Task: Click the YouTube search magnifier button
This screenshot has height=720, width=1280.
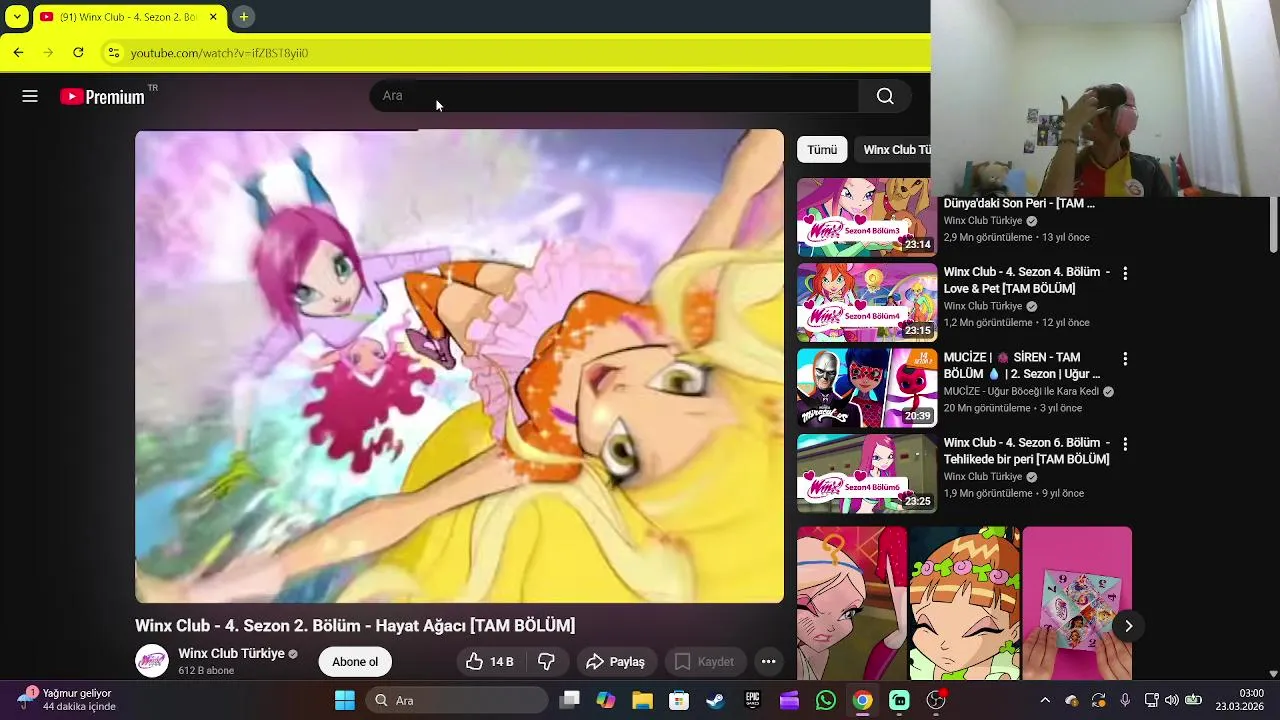Action: point(885,96)
